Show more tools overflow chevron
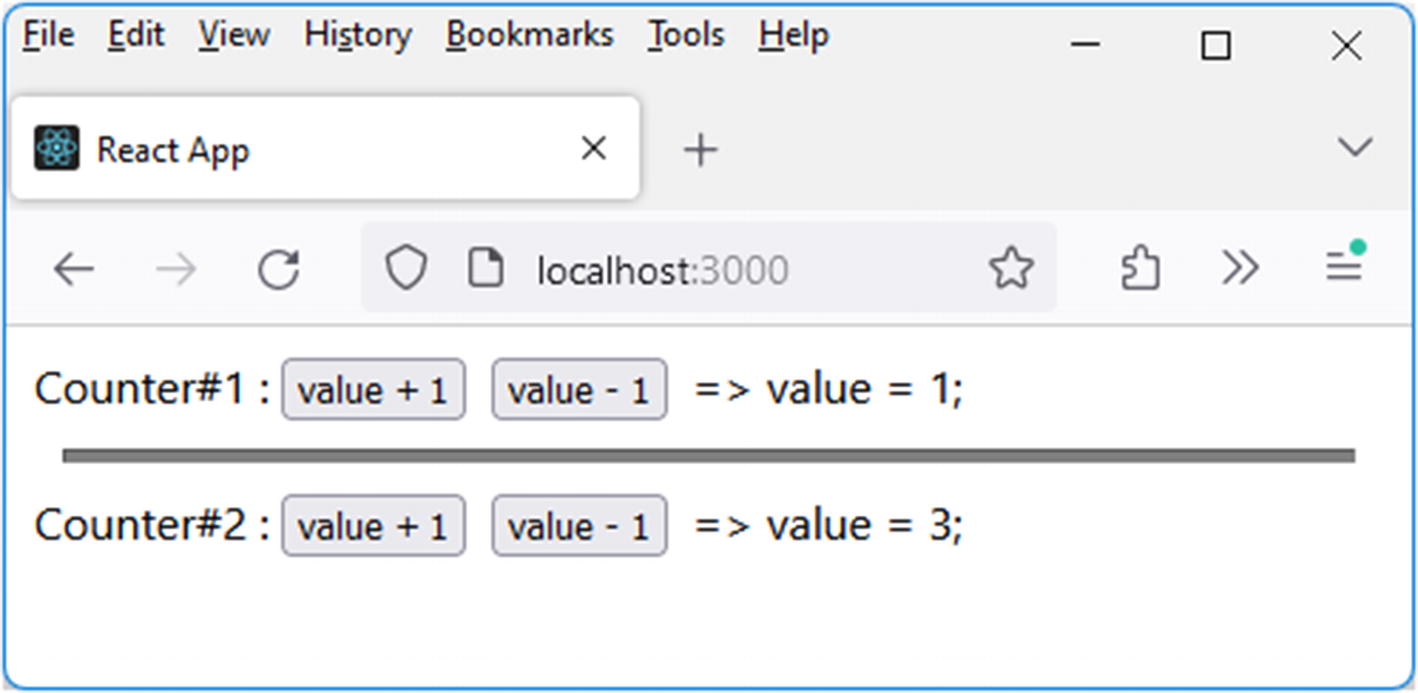This screenshot has width=1418, height=693. tap(1240, 268)
